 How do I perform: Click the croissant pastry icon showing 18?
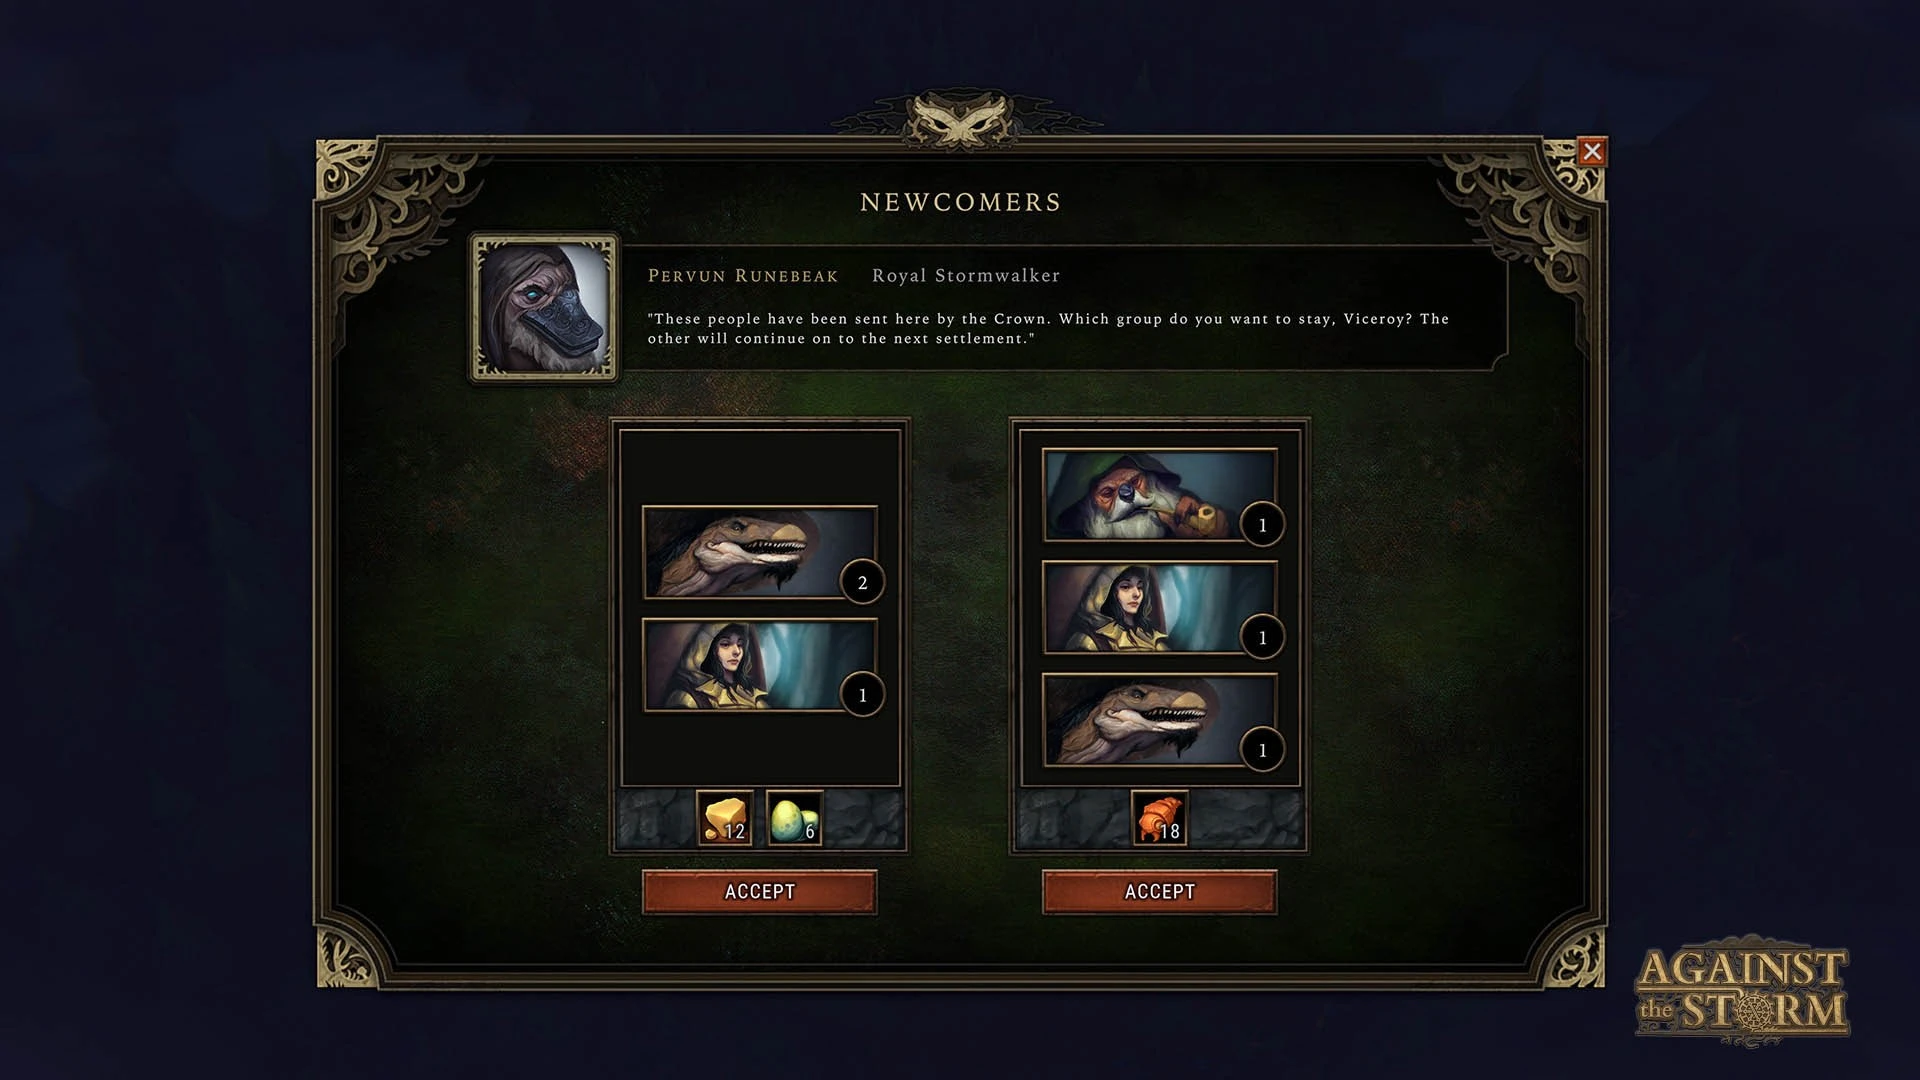click(x=1159, y=818)
